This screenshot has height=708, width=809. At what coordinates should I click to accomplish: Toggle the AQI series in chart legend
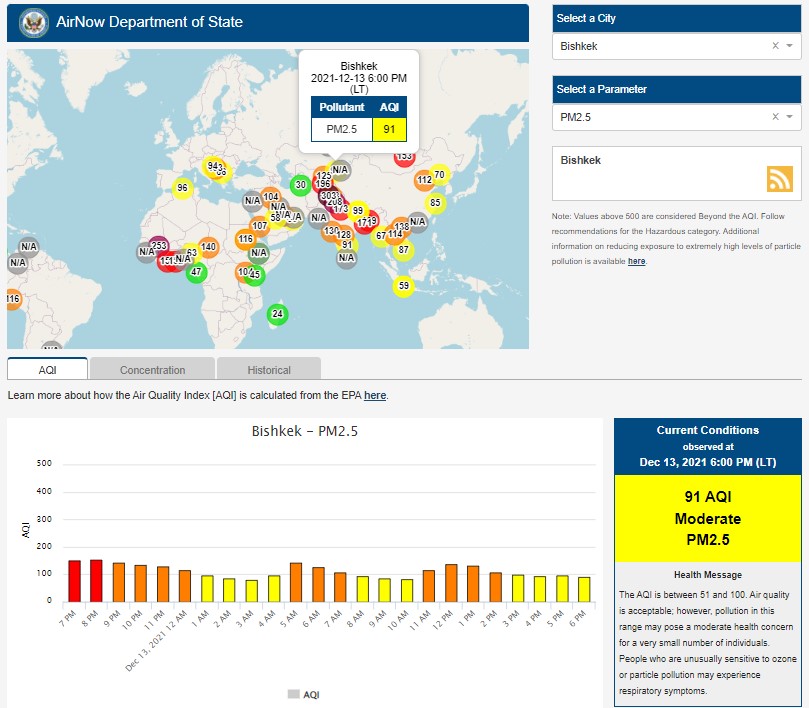coord(303,693)
